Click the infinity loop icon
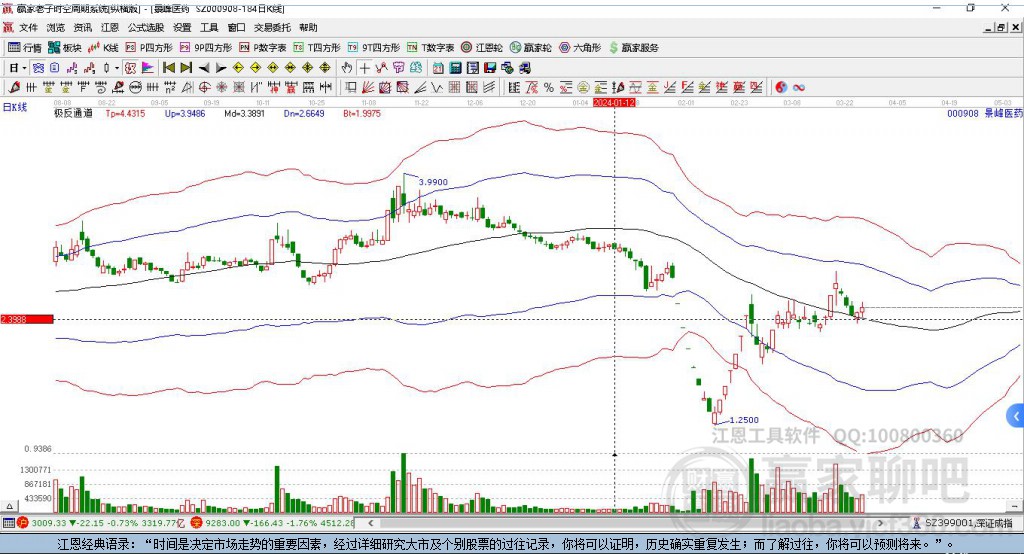The width and height of the screenshot is (1024, 554). (x=798, y=87)
